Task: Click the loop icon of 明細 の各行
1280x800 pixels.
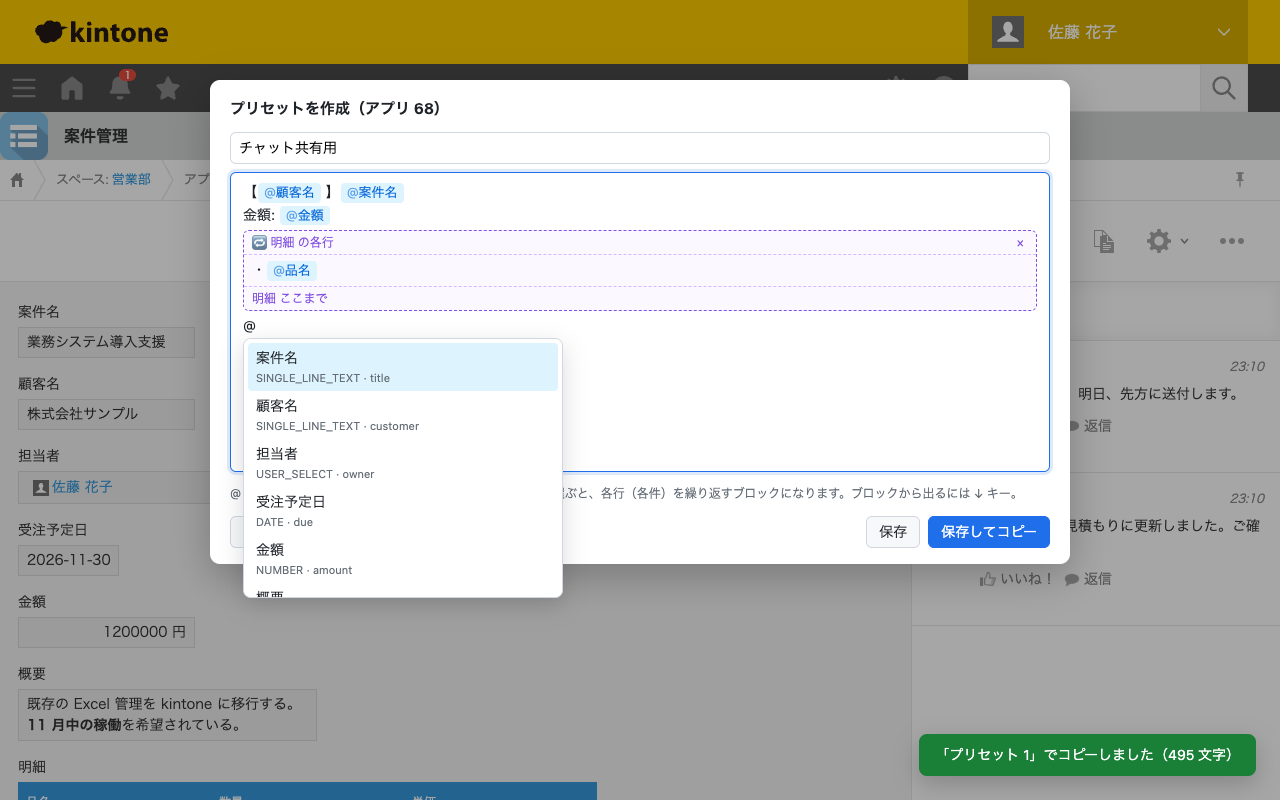Action: tap(259, 242)
